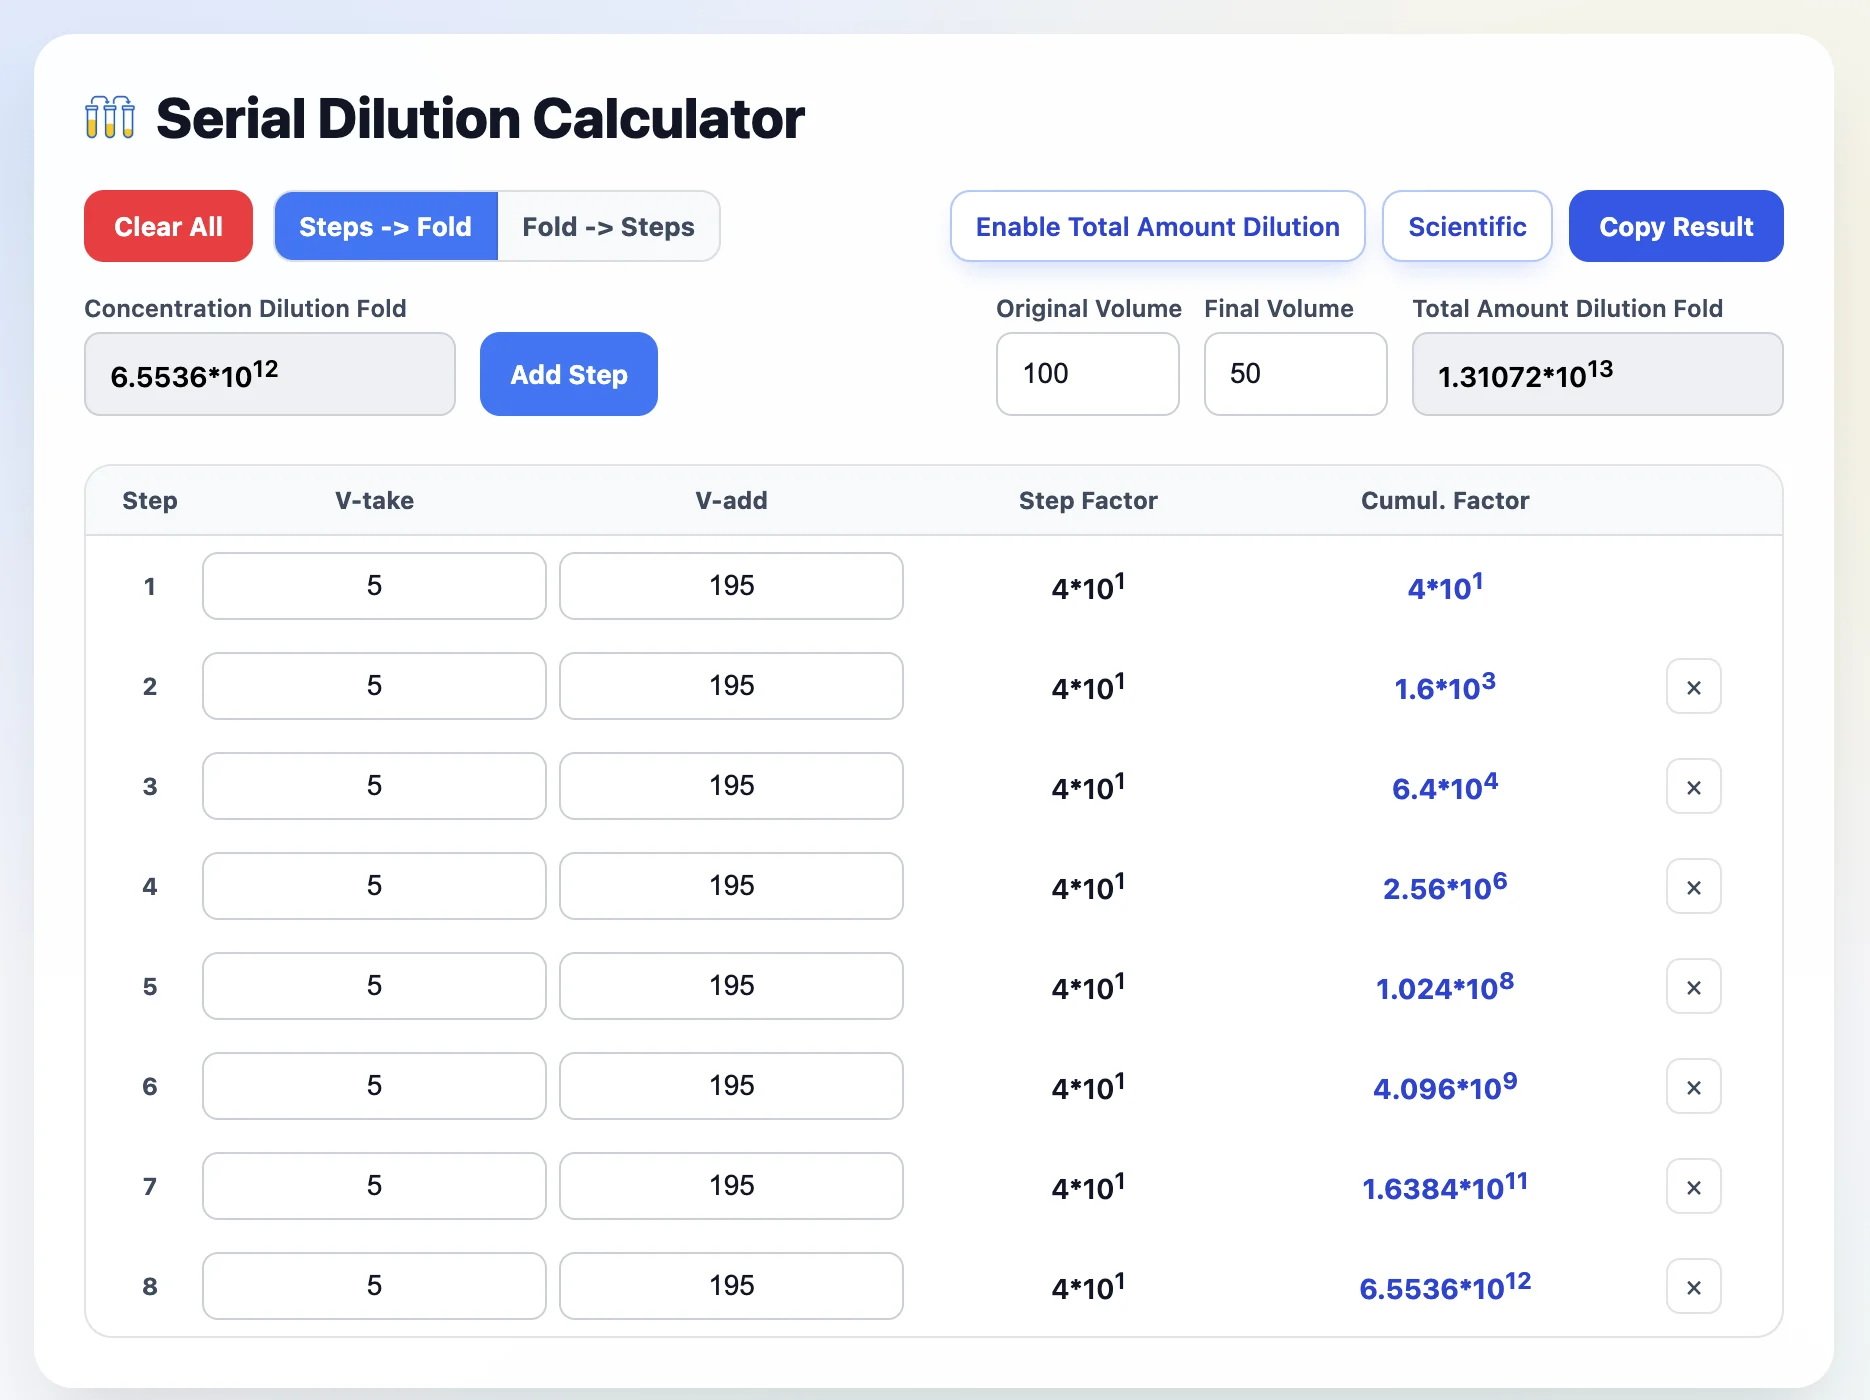The image size is (1870, 1400).
Task: Edit V-add for step 3
Action: point(731,786)
